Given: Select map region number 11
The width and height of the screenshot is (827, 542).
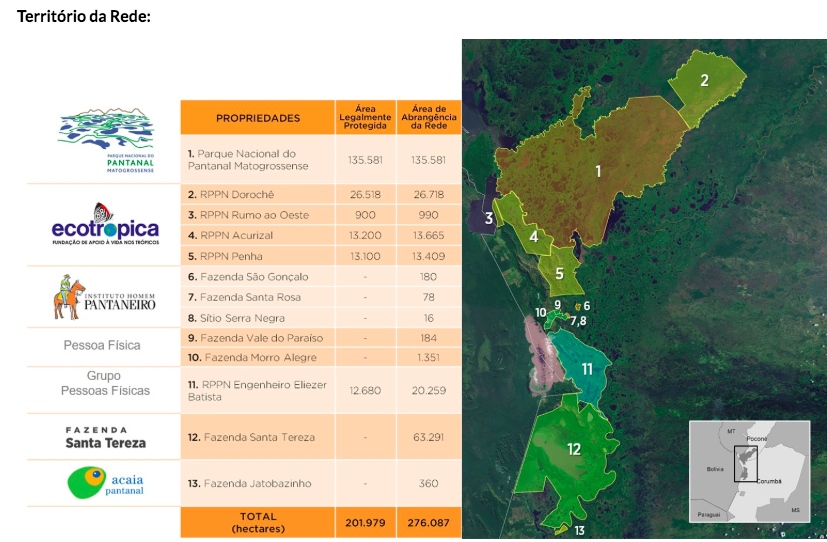Looking at the screenshot, I should pos(587,369).
